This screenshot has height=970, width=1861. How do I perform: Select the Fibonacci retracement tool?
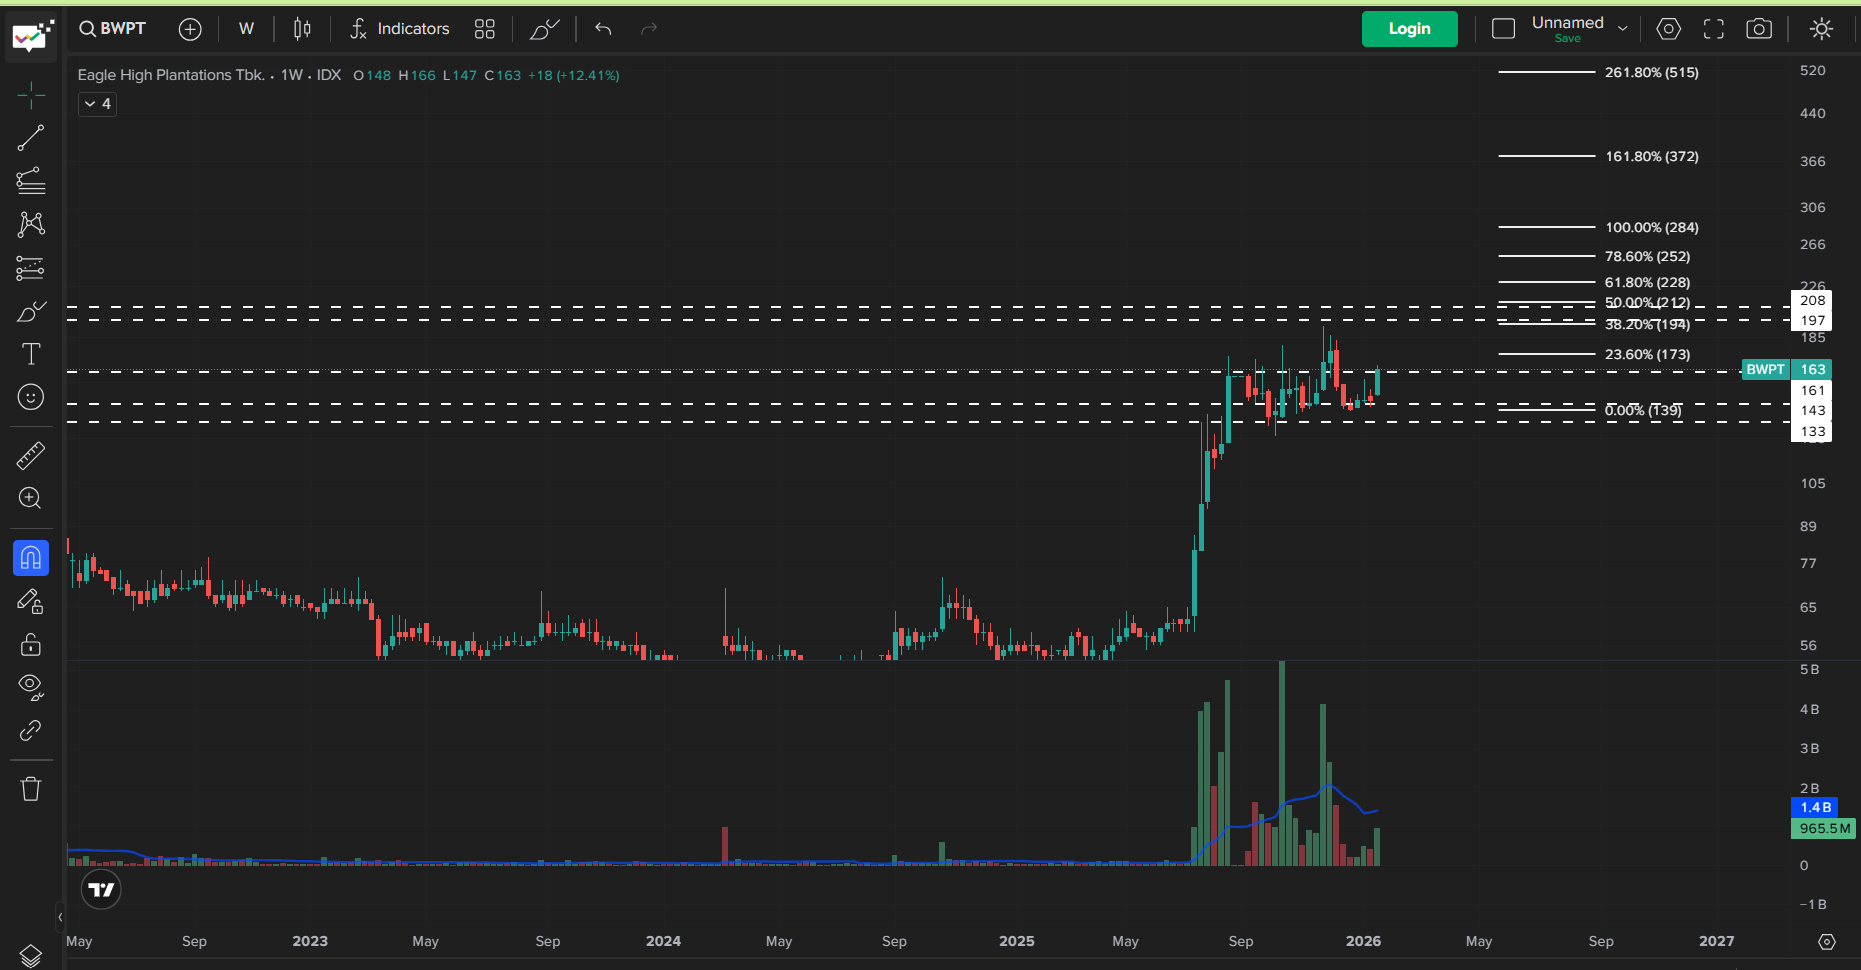pos(31,181)
